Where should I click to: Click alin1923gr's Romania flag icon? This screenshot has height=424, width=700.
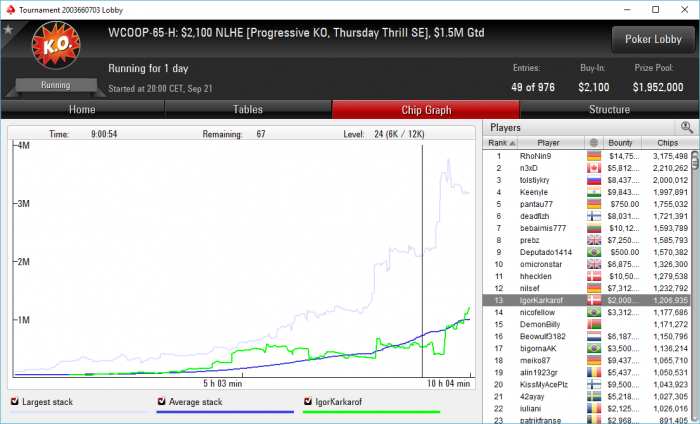pyautogui.click(x=594, y=373)
